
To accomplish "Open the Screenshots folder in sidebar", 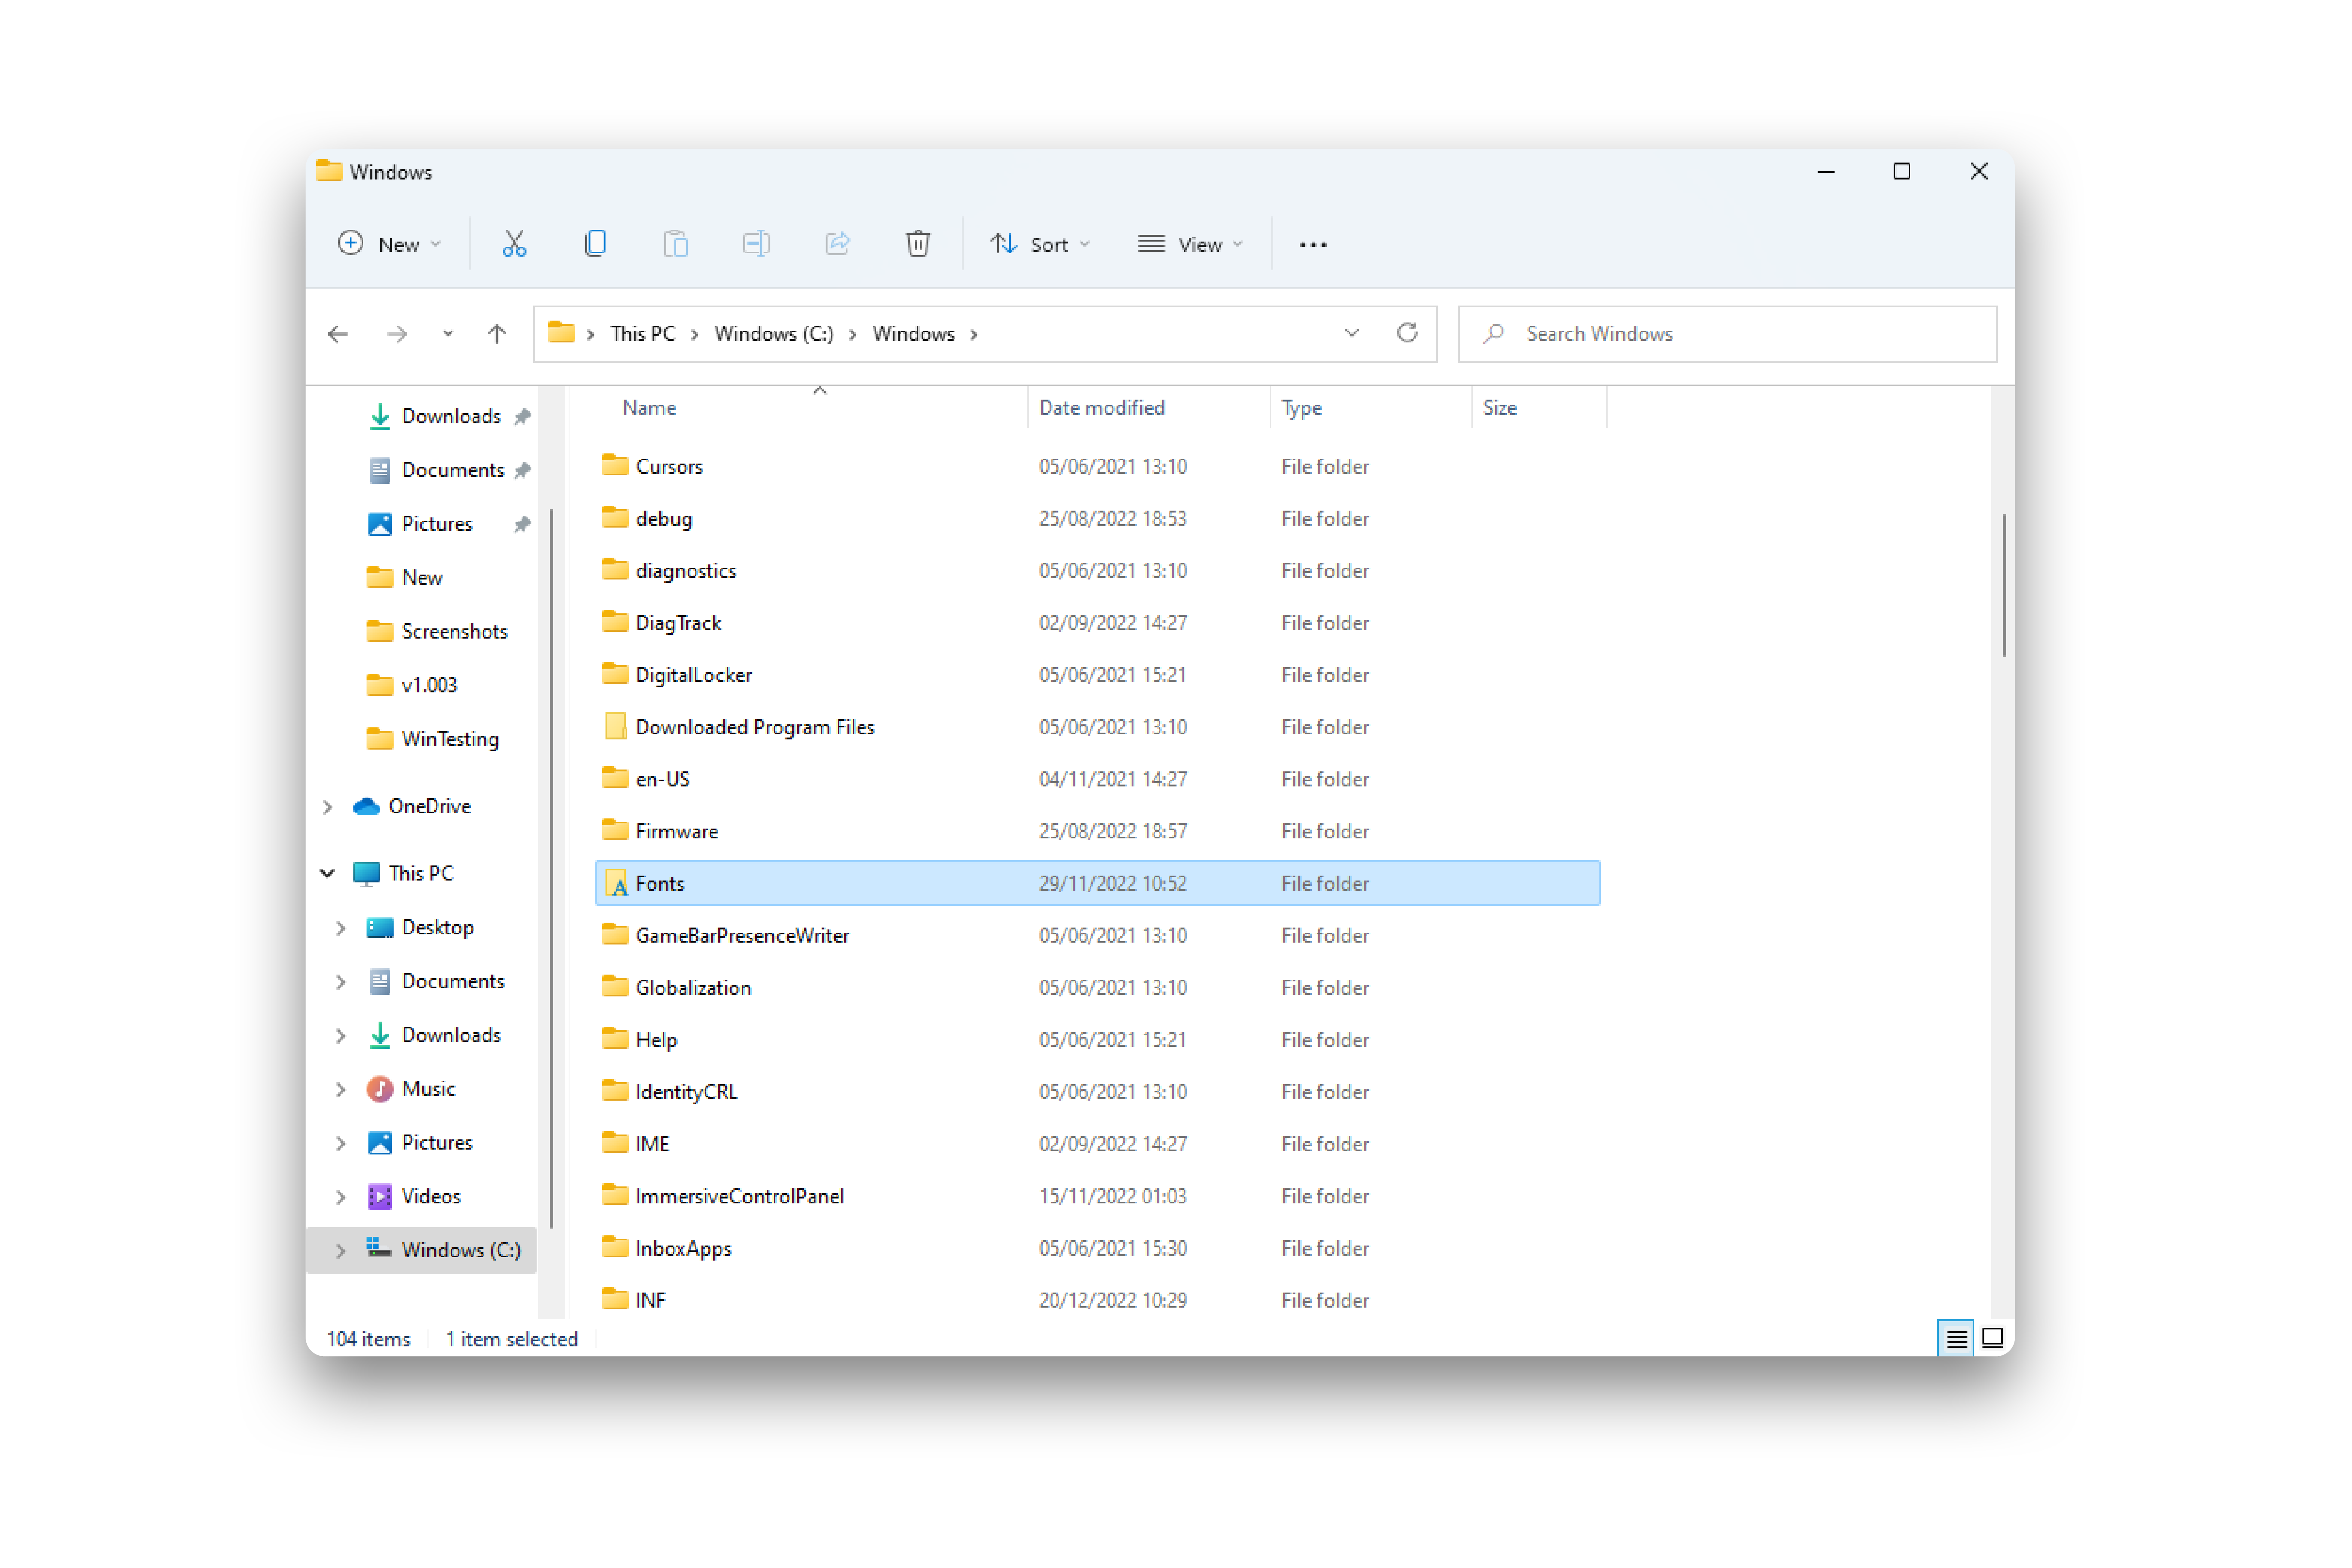I will pyautogui.click(x=454, y=632).
